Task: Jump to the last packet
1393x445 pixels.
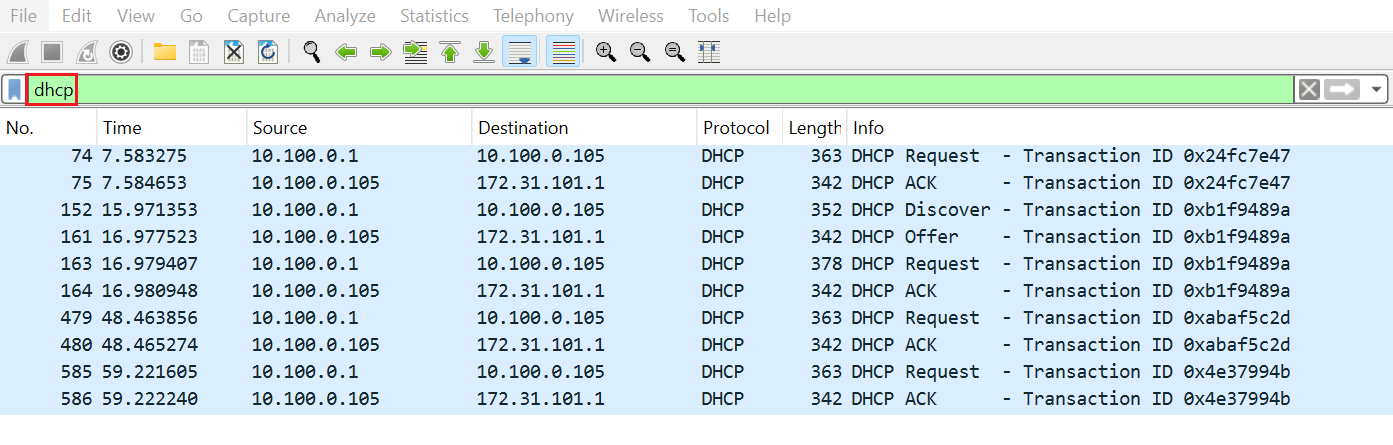Action: [x=484, y=52]
